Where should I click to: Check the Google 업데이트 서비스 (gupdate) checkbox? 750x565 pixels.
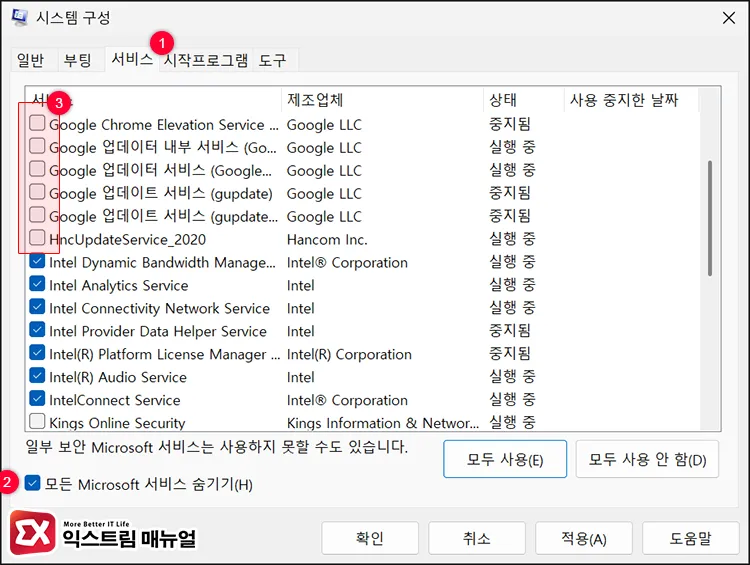point(37,192)
